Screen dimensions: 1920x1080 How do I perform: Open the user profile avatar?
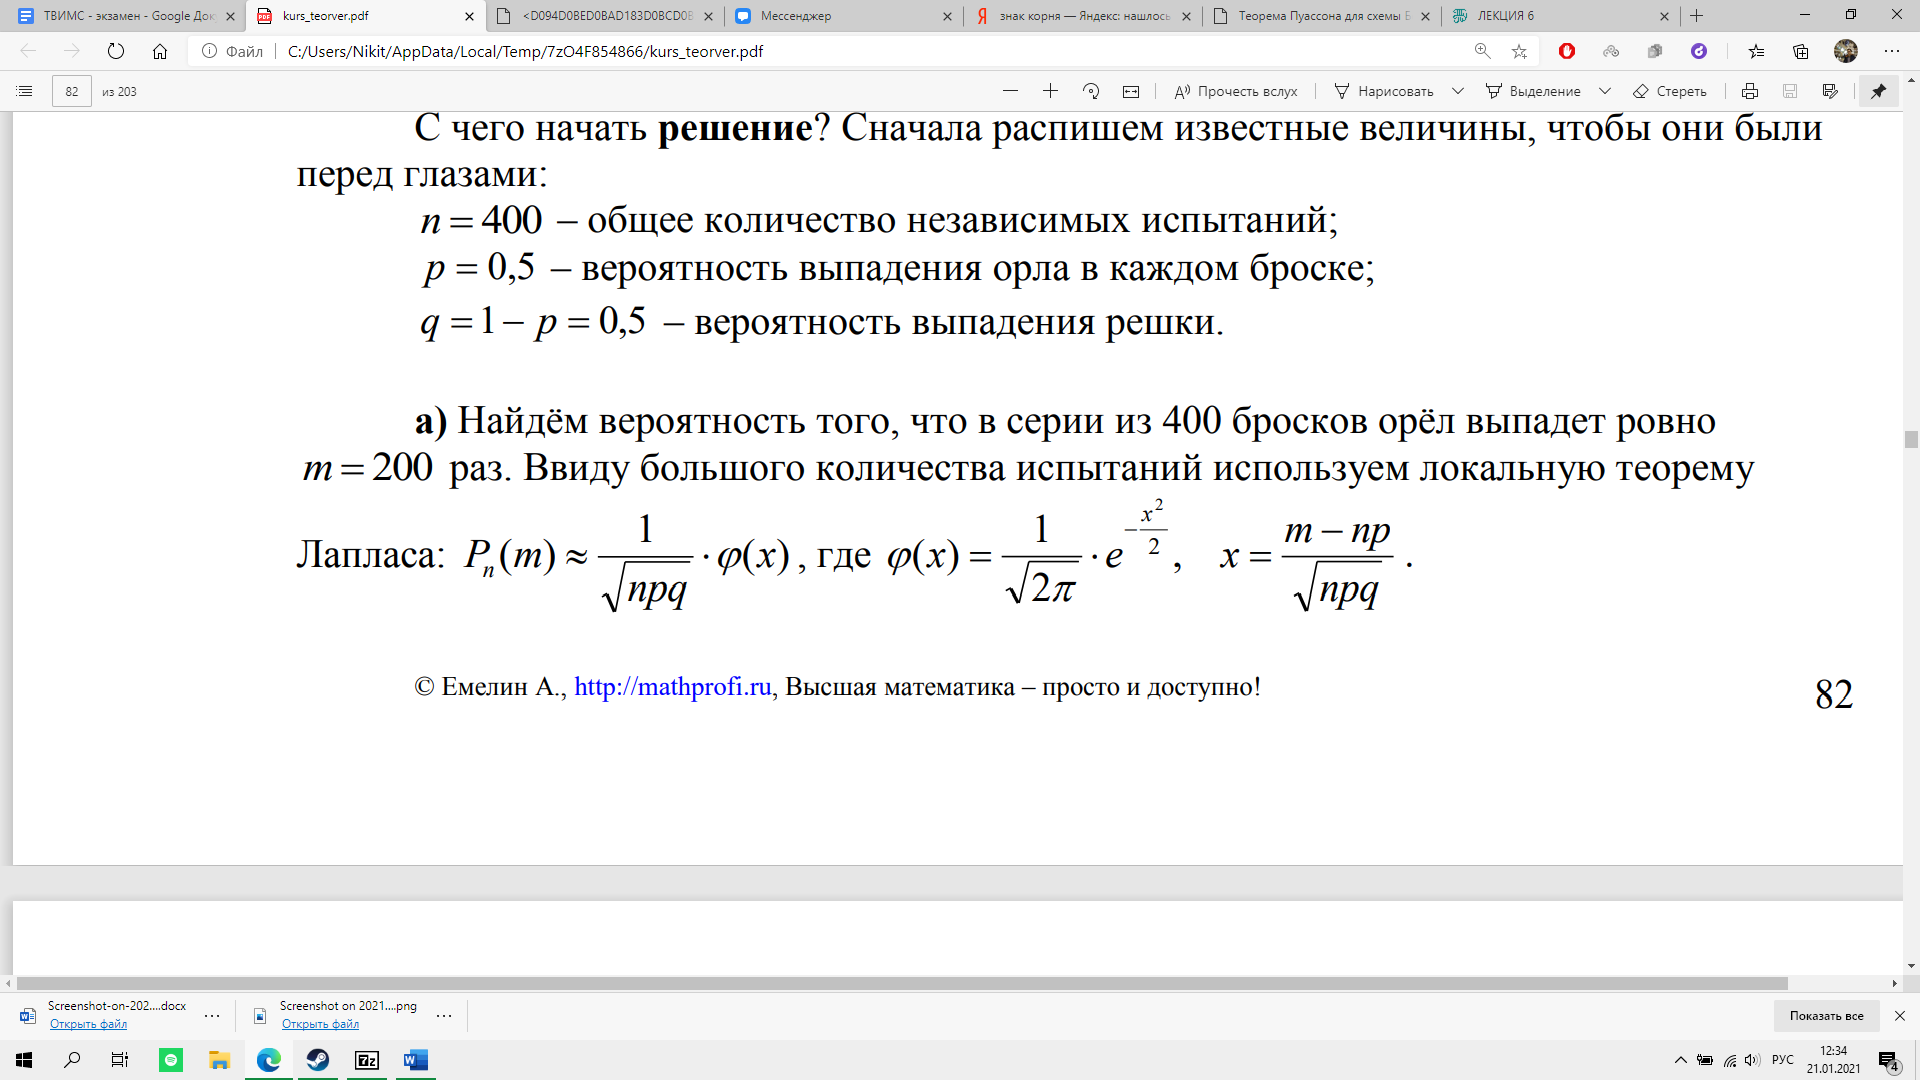[1846, 51]
